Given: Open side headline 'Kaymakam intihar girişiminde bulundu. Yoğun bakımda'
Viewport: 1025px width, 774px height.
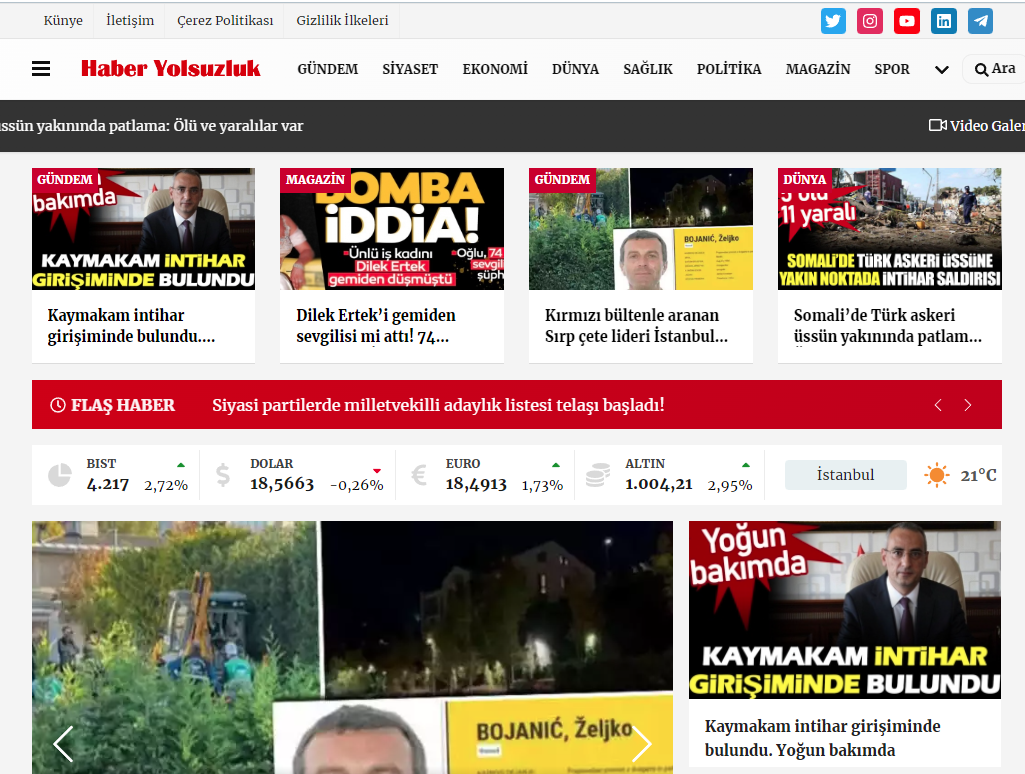Looking at the screenshot, I should (822, 738).
